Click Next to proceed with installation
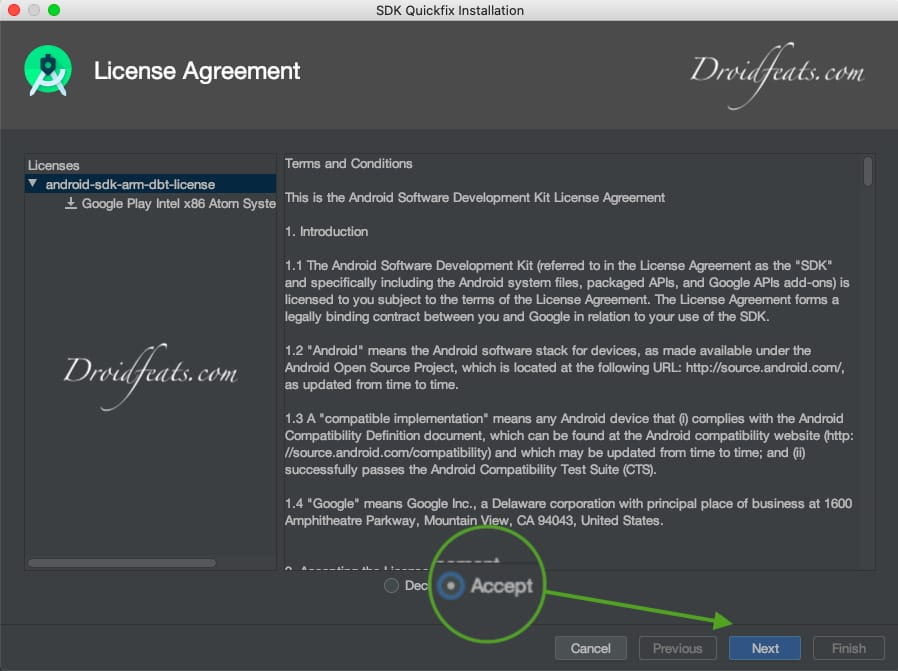Viewport: 898px width, 671px height. (x=764, y=648)
